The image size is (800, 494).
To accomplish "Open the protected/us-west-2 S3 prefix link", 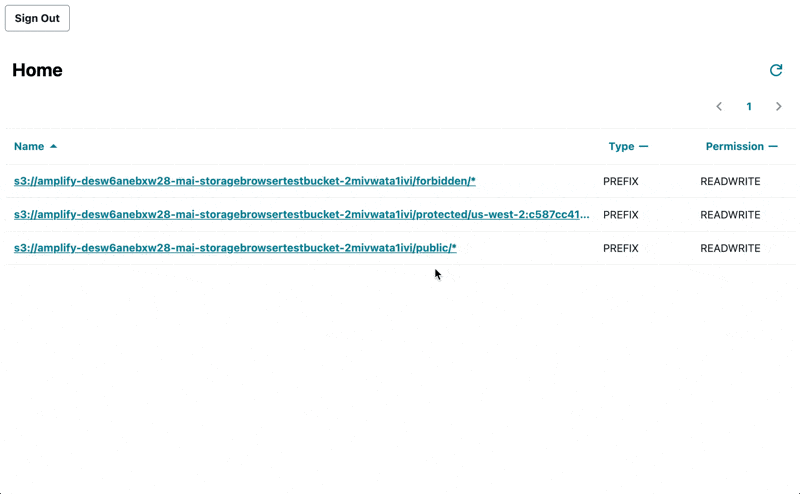I will 301,215.
